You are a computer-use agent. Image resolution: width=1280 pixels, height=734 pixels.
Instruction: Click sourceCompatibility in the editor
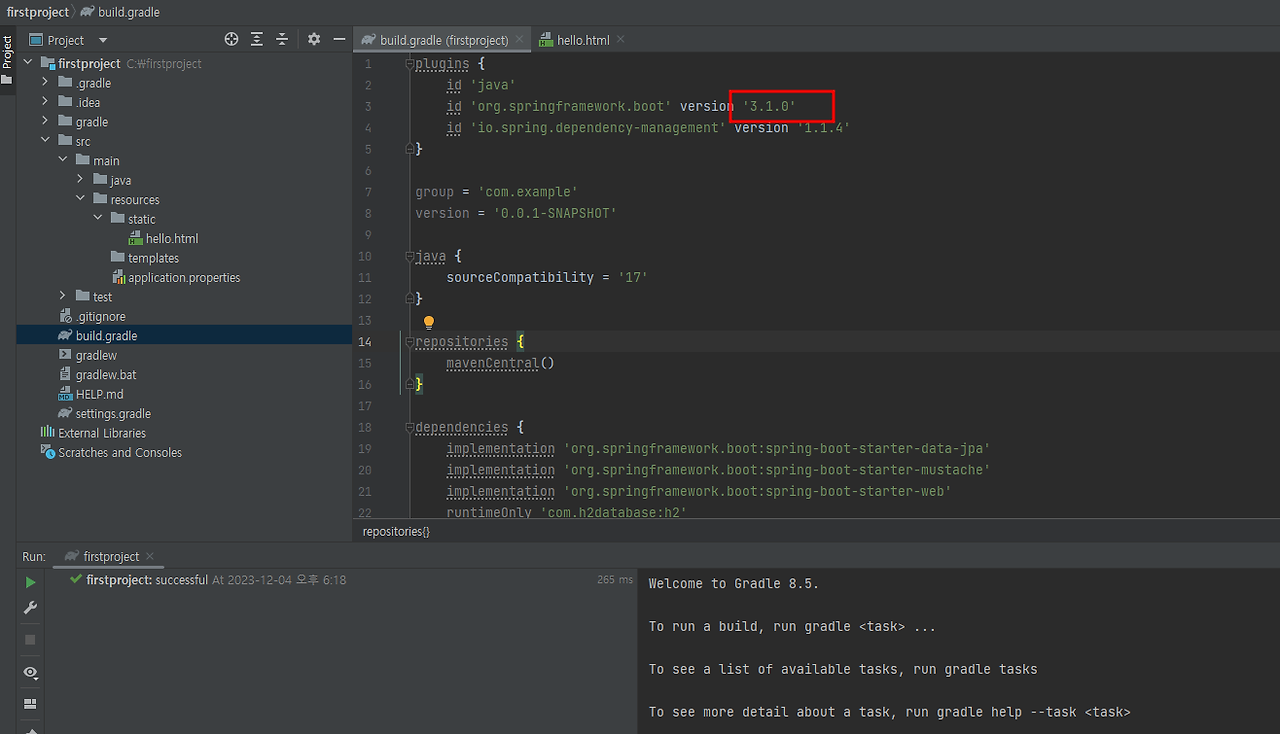click(x=520, y=277)
